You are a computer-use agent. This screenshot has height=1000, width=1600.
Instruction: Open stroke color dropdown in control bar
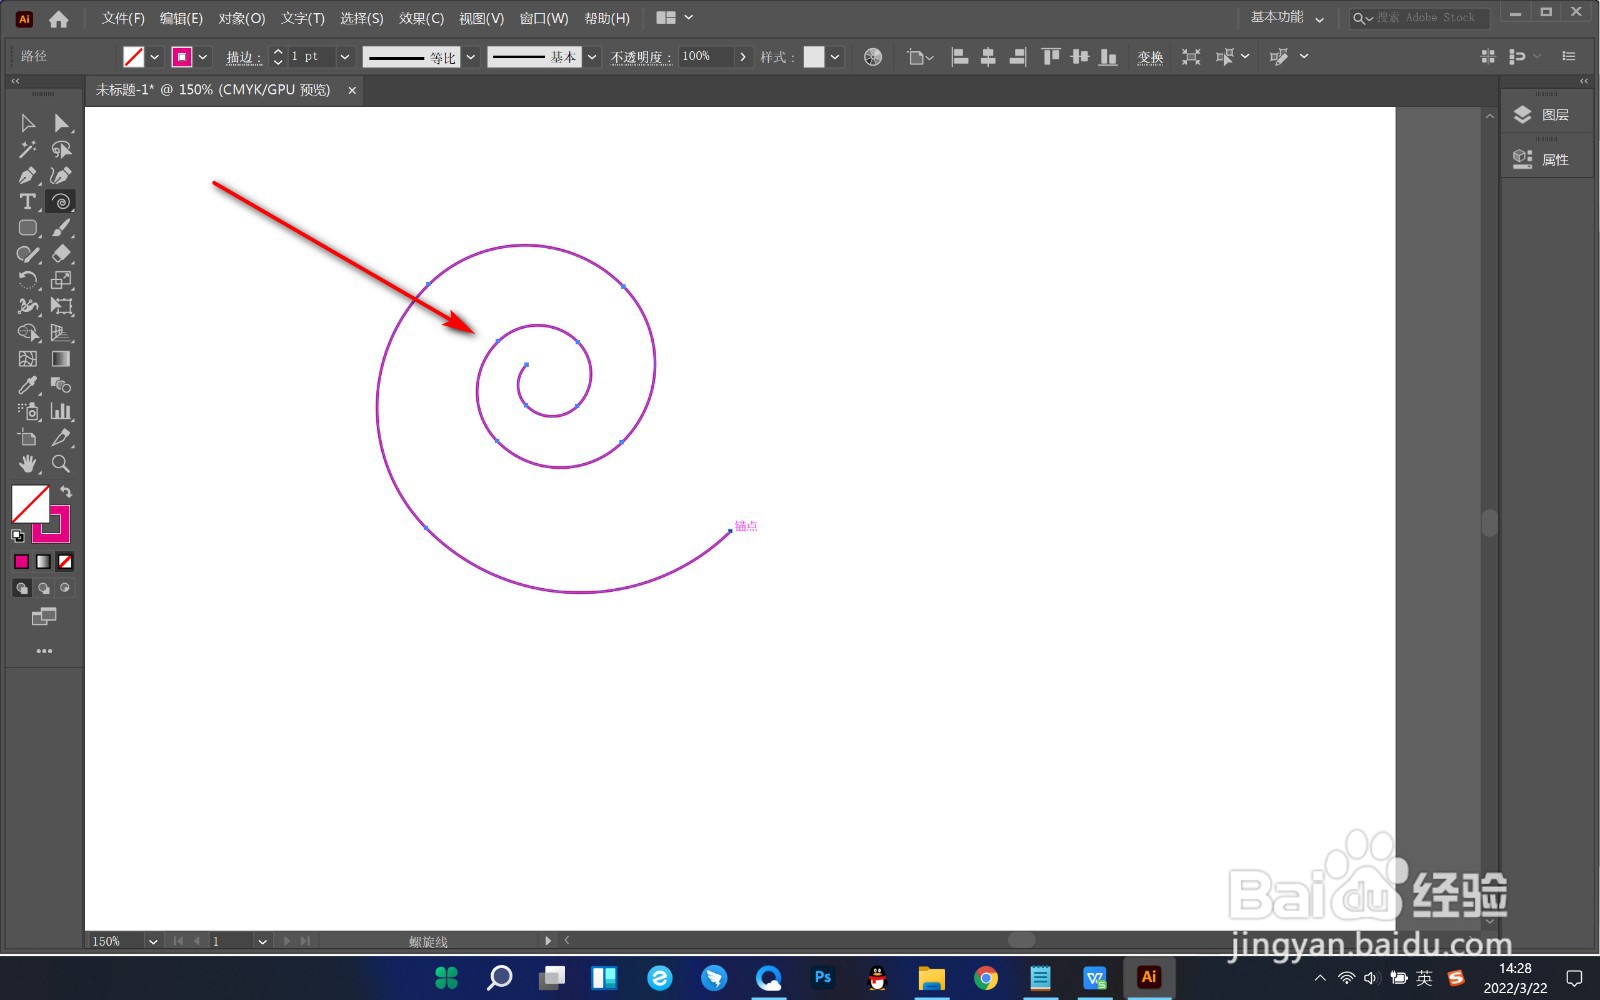coord(203,57)
